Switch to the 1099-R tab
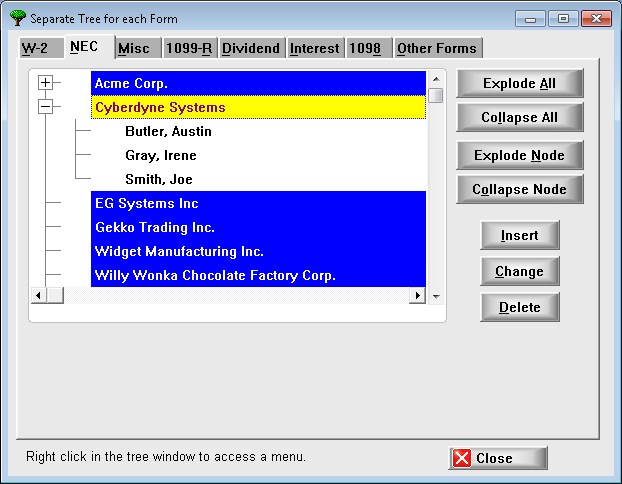622x484 pixels. tap(189, 48)
